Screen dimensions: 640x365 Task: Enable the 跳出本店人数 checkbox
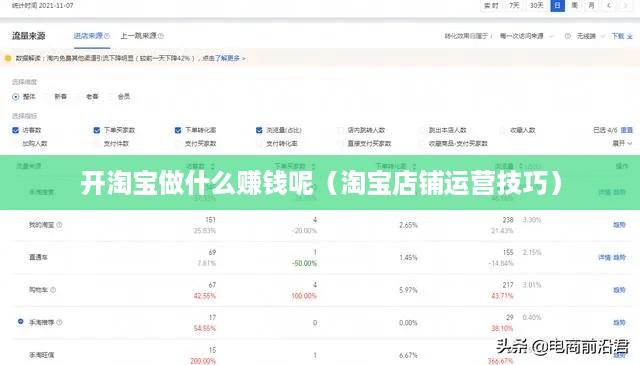(422, 130)
